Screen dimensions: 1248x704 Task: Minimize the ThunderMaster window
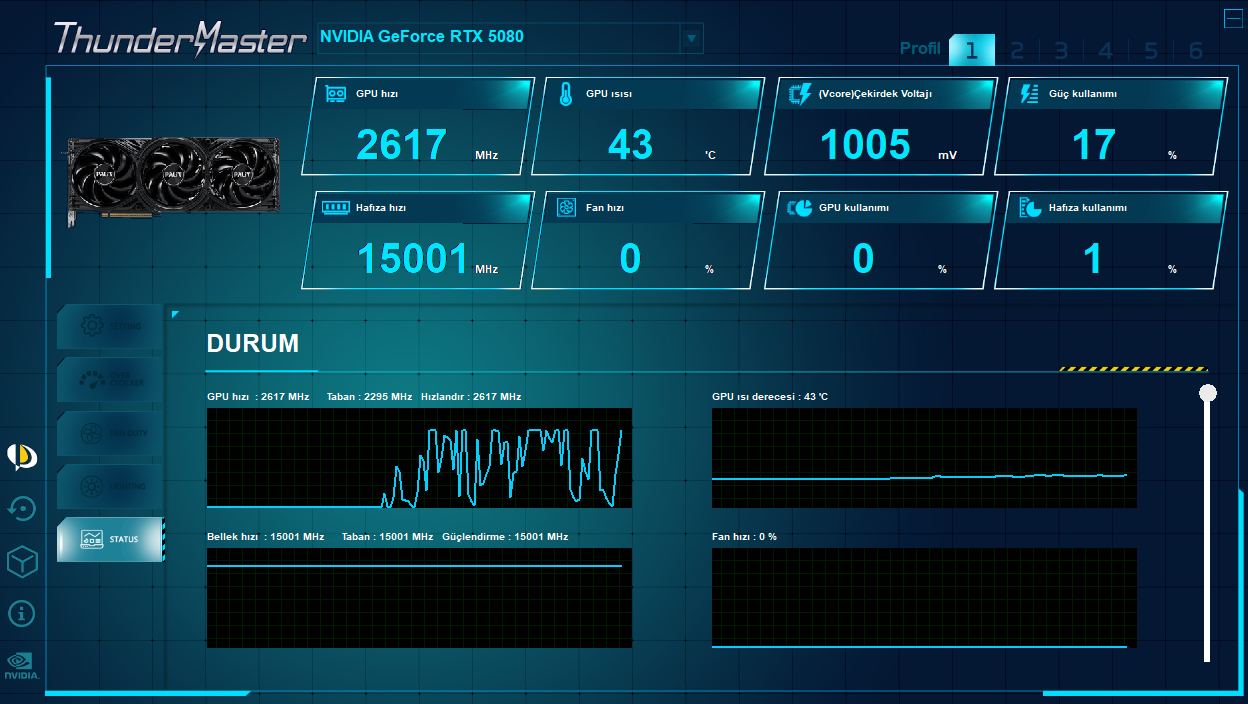tap(1233, 18)
